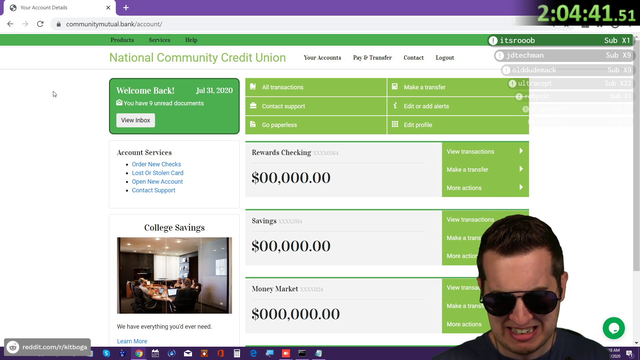Open the red recorder taskbar icon
640x360 pixels.
pos(286,353)
